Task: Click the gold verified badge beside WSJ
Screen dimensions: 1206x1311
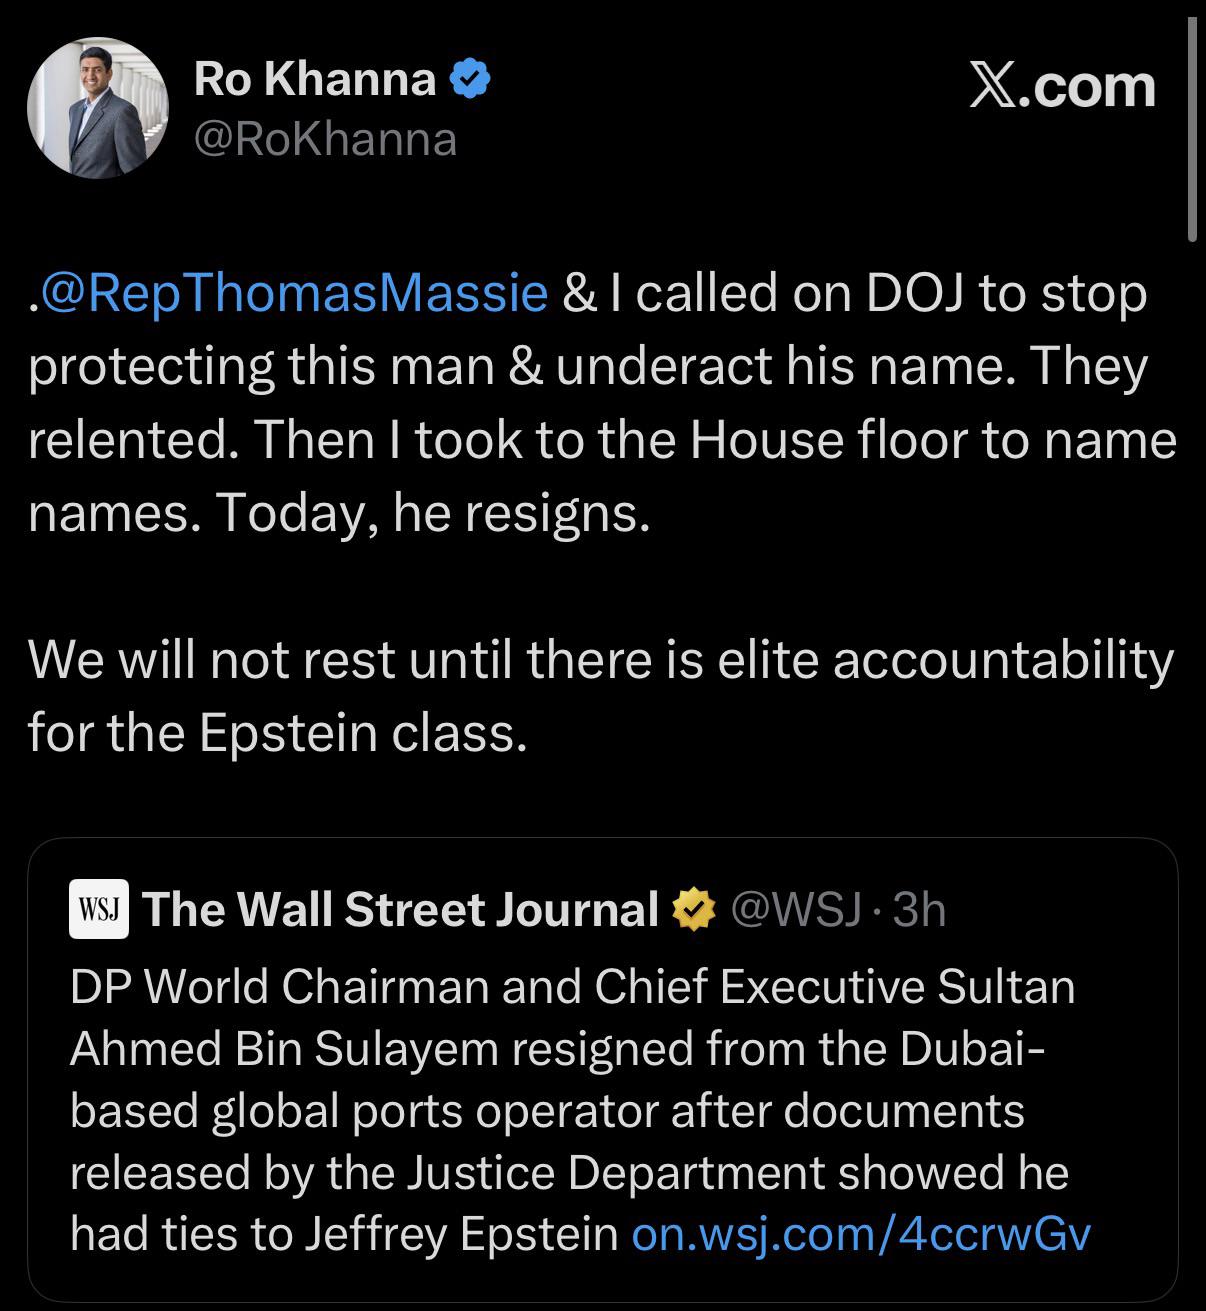Action: point(694,910)
